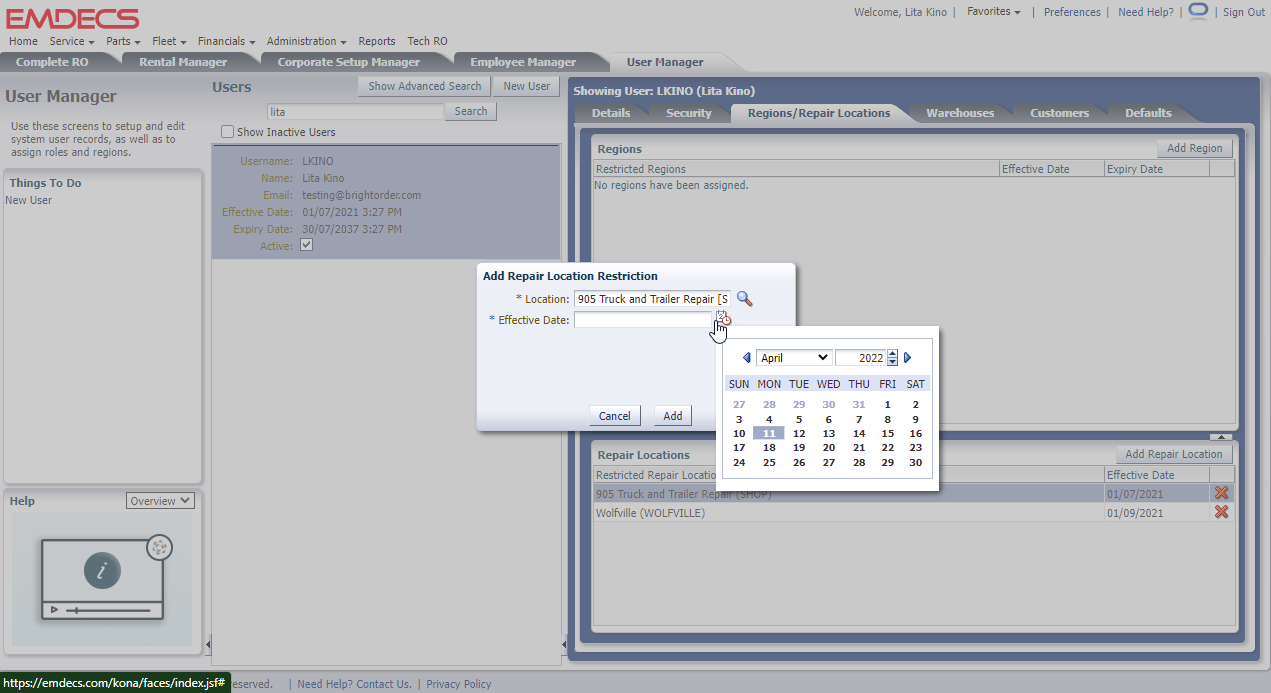Open the Warehouses tab
Screen dimensions: 1271x693
[x=960, y=113]
